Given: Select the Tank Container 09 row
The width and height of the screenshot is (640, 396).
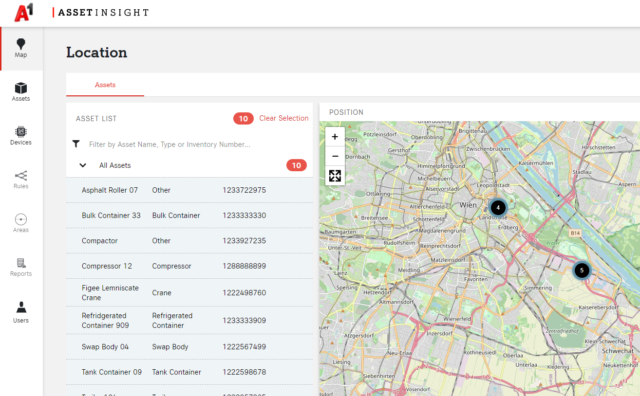Looking at the screenshot, I should pos(189,372).
